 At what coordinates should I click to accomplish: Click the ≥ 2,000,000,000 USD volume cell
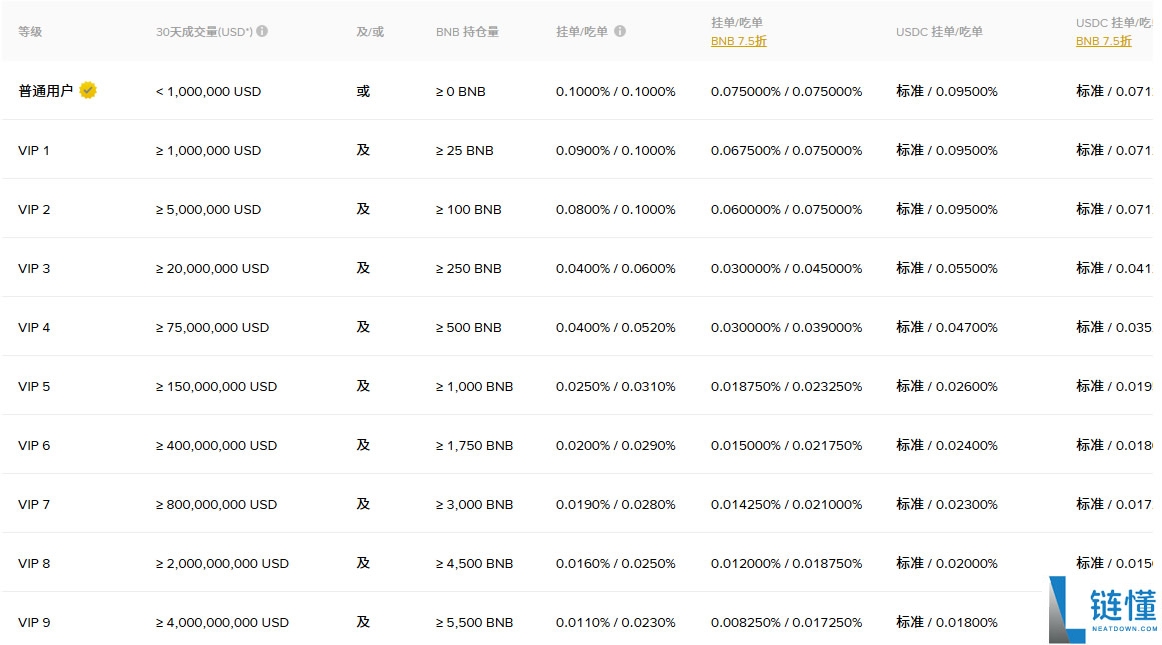[x=222, y=563]
